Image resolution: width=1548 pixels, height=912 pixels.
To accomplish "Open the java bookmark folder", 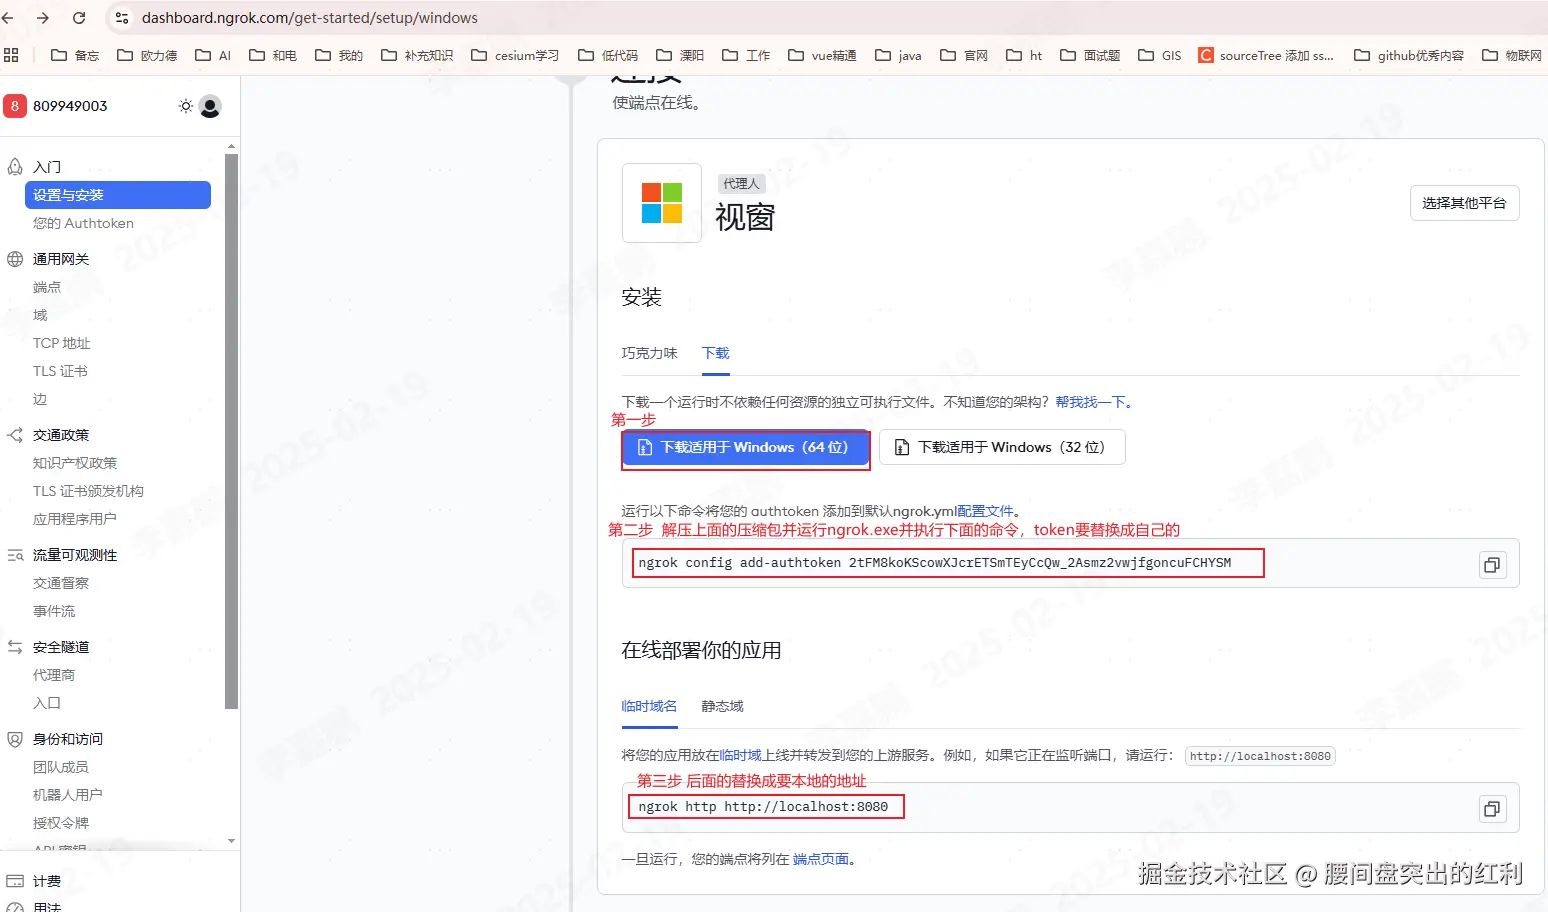I will pyautogui.click(x=898, y=55).
